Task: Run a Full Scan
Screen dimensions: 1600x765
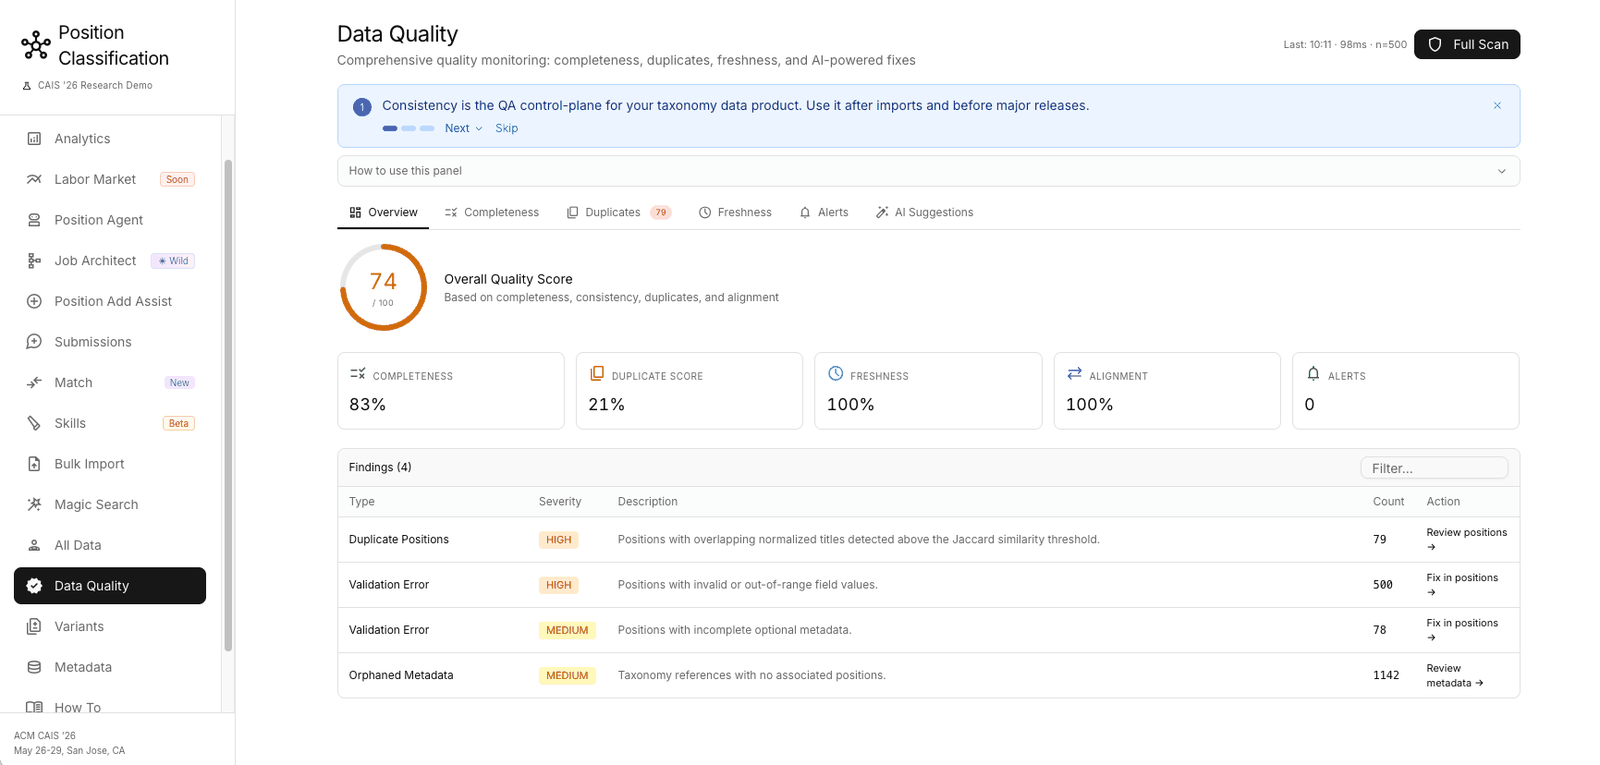Action: [1467, 45]
